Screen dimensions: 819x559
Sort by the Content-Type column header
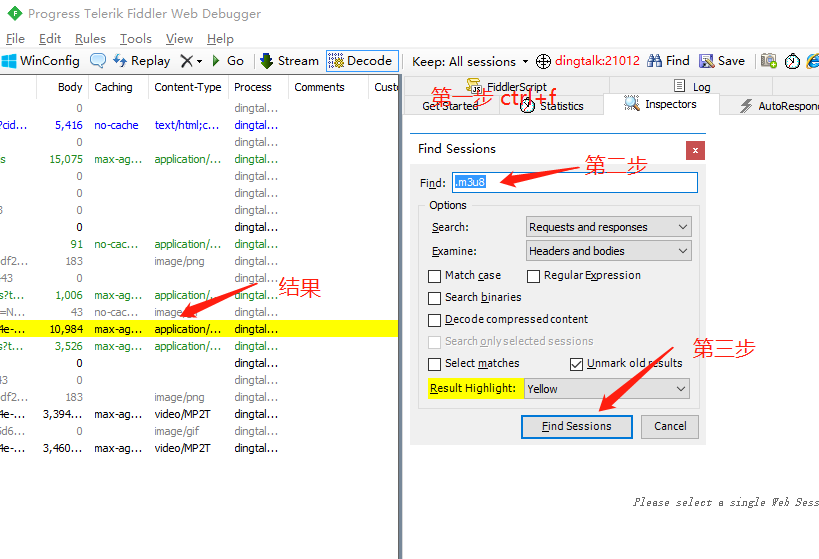point(189,87)
